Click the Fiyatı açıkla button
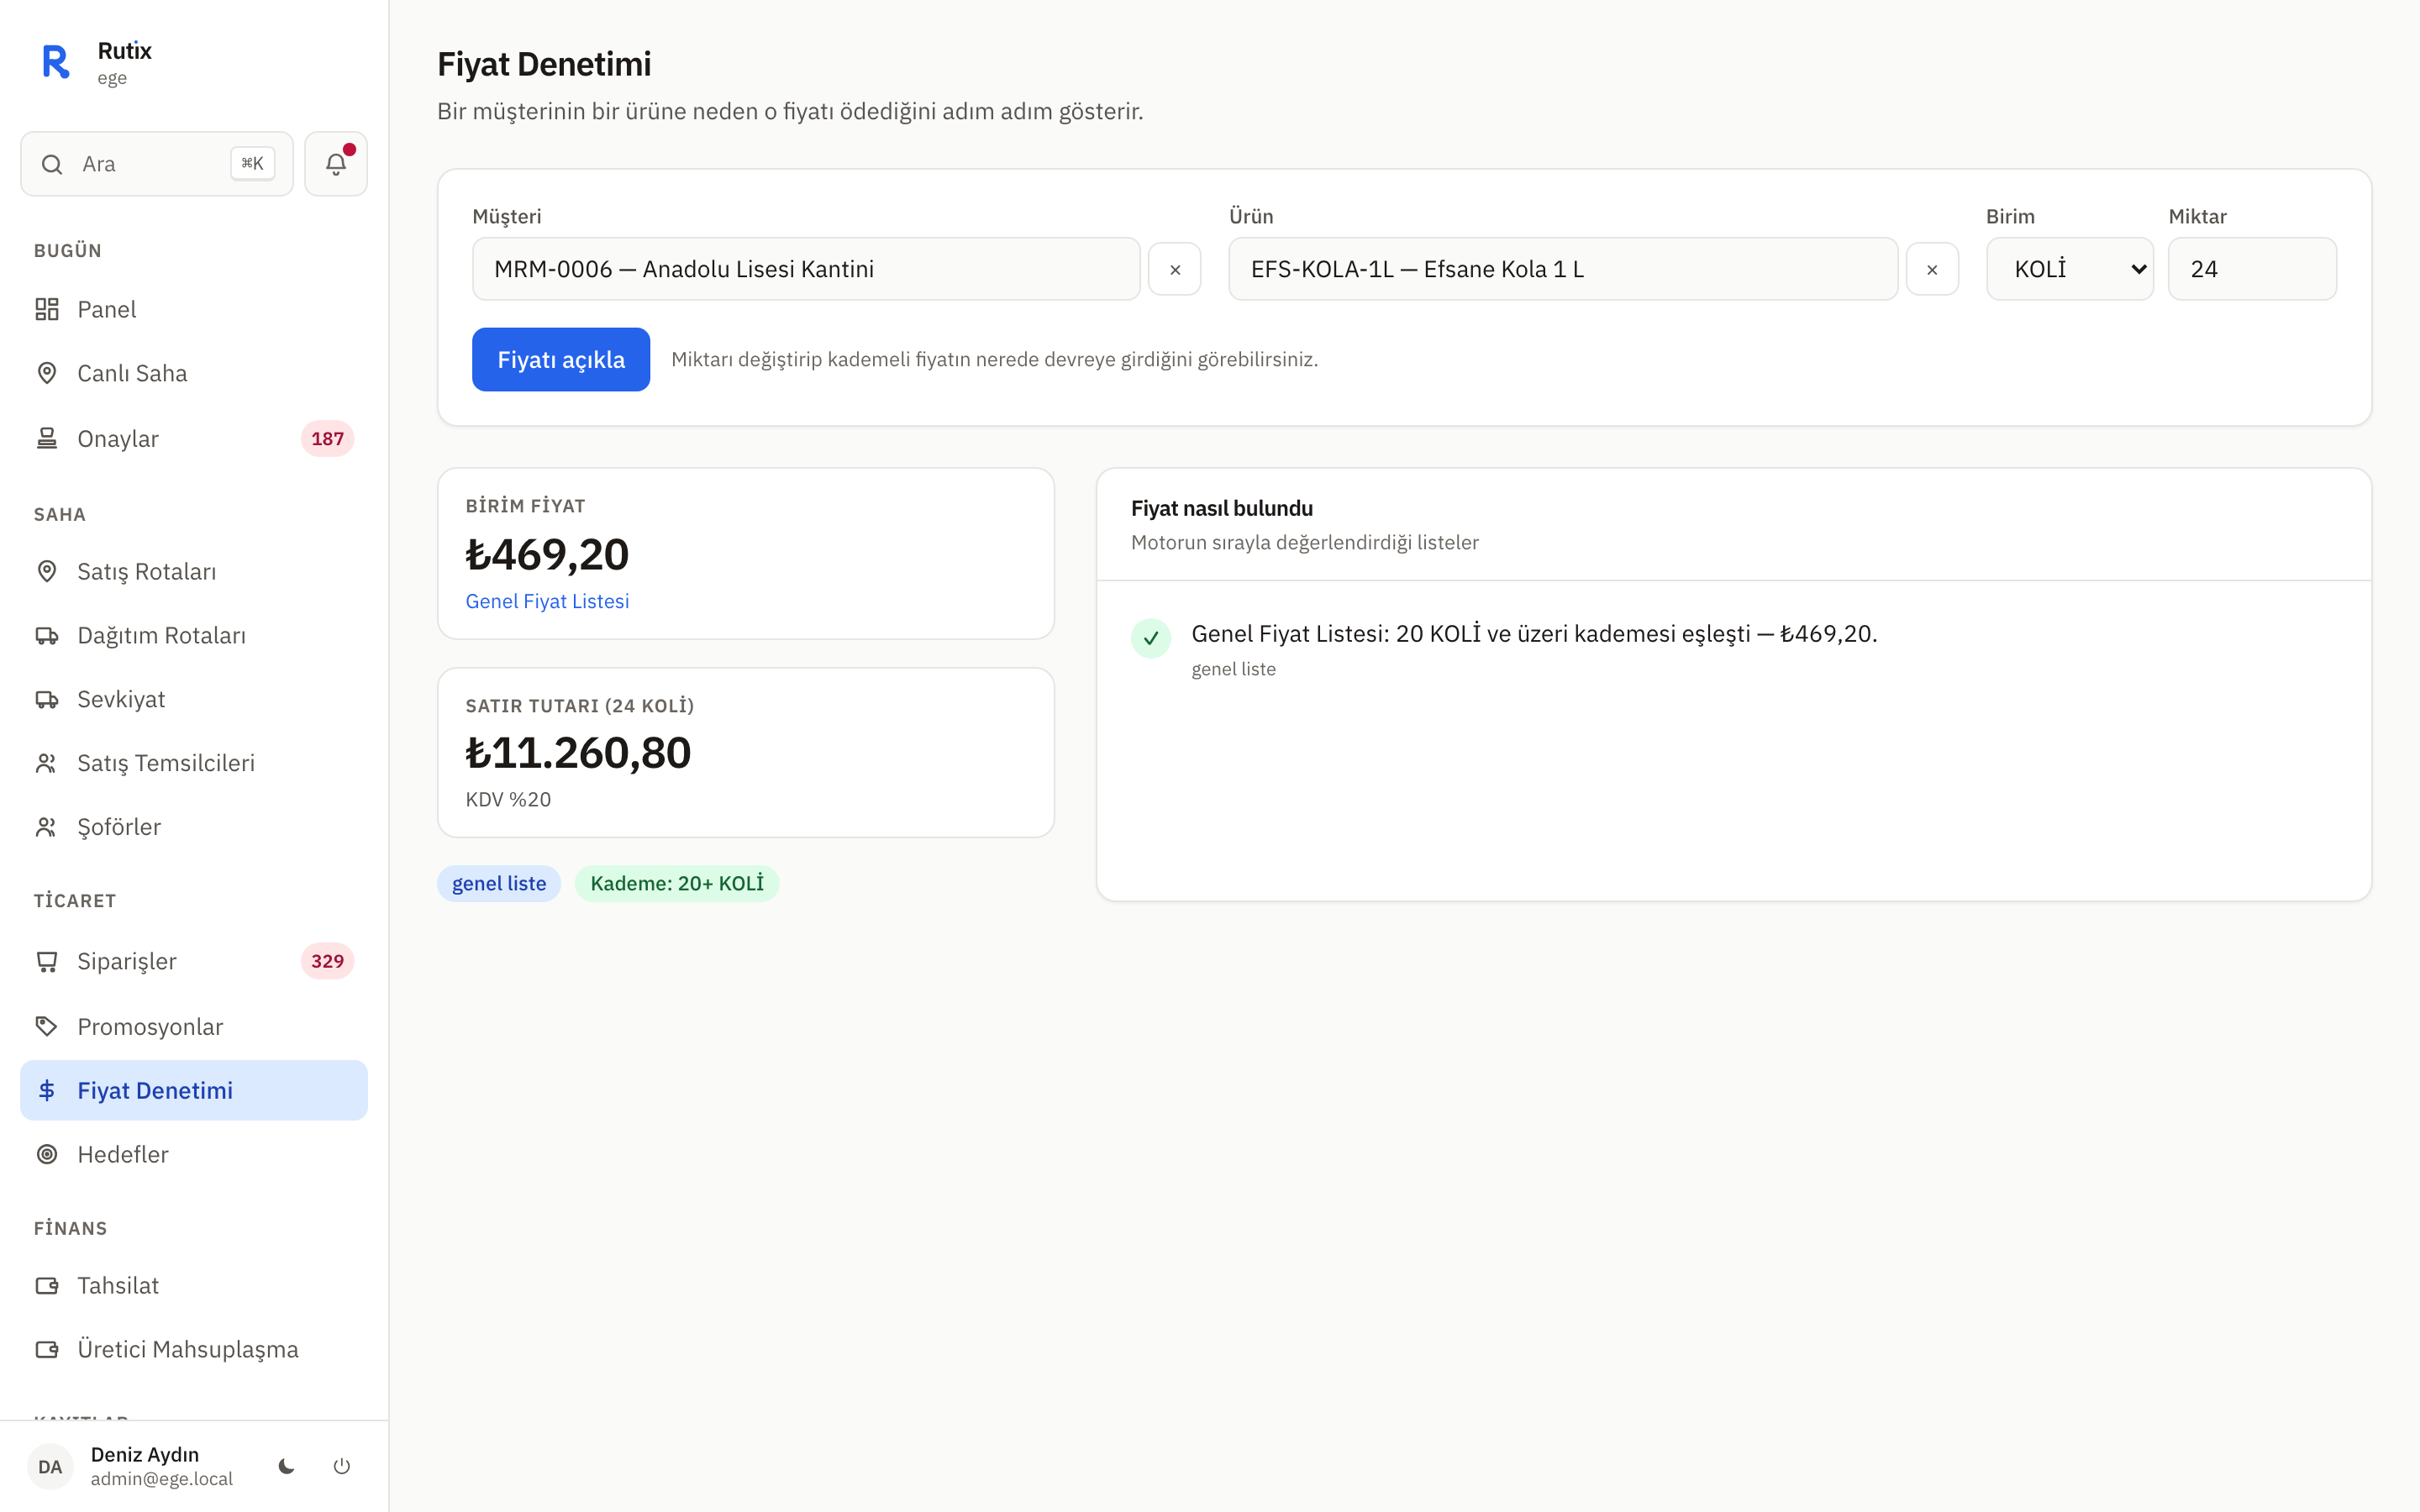The width and height of the screenshot is (2420, 1512). click(561, 359)
